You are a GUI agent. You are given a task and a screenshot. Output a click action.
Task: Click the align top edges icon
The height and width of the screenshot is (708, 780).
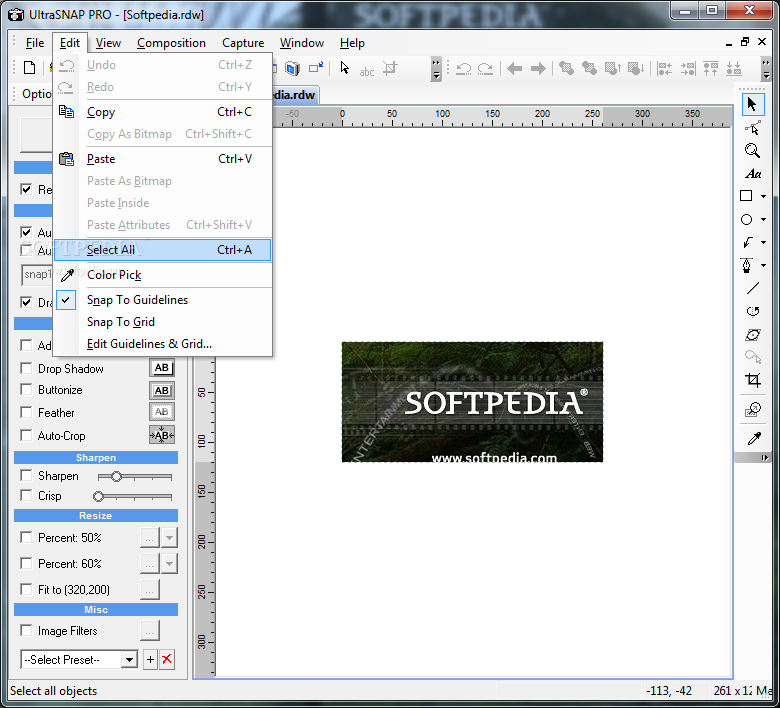pos(711,68)
